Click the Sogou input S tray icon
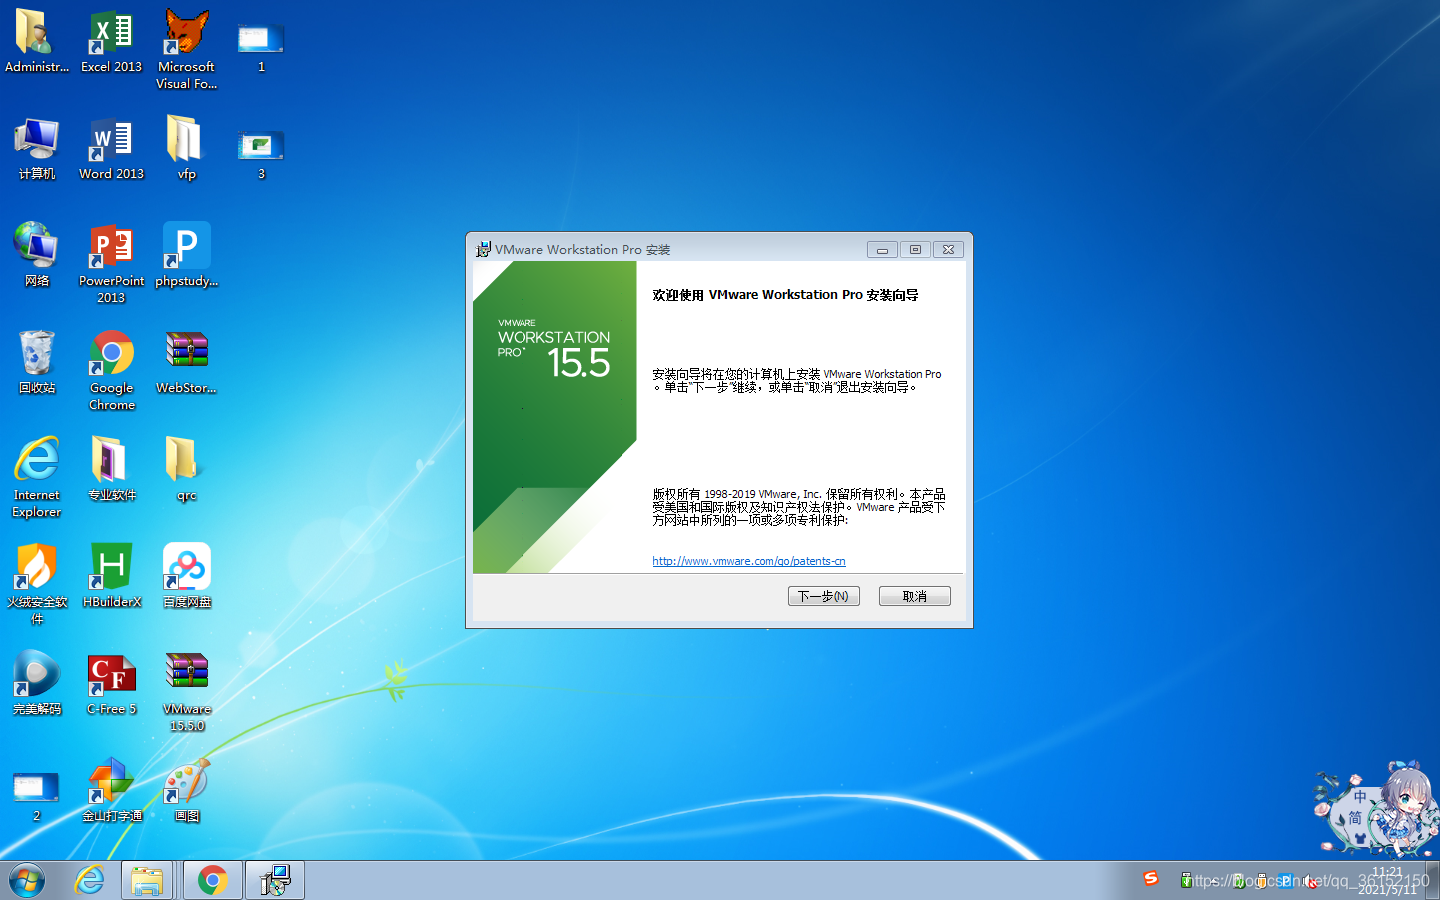1440x900 pixels. pos(1151,878)
